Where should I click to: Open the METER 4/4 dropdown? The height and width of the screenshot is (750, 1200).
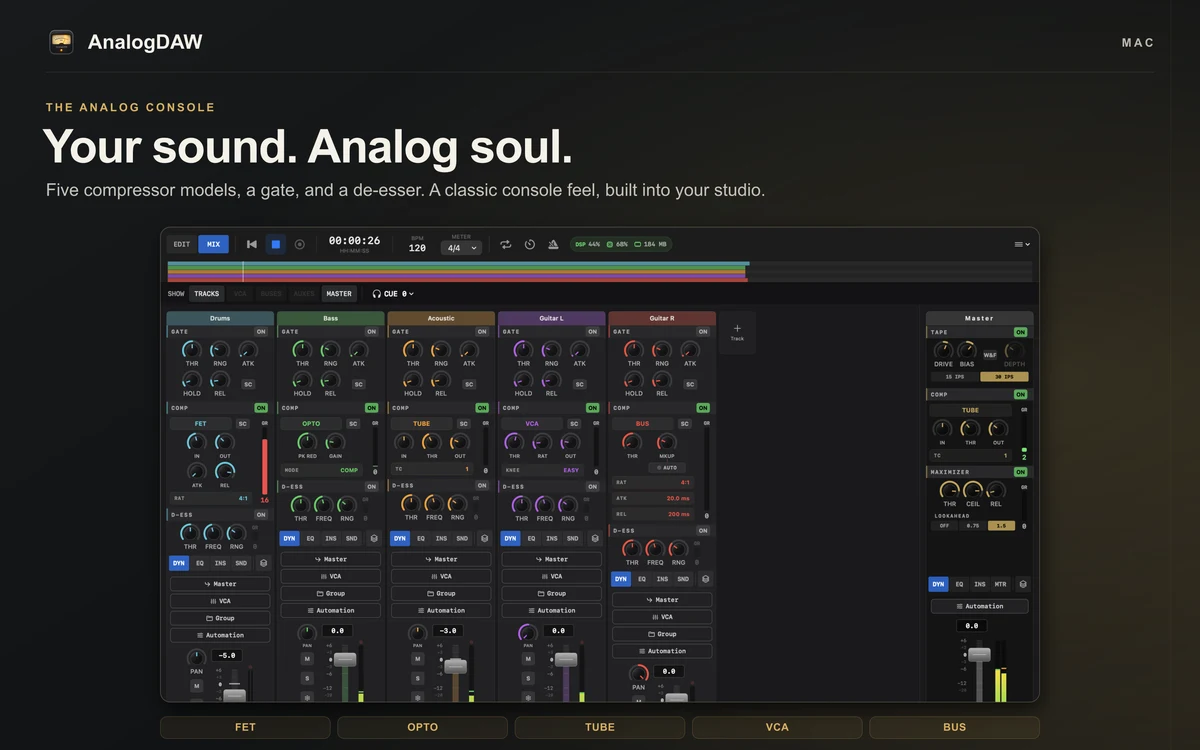pyautogui.click(x=461, y=248)
